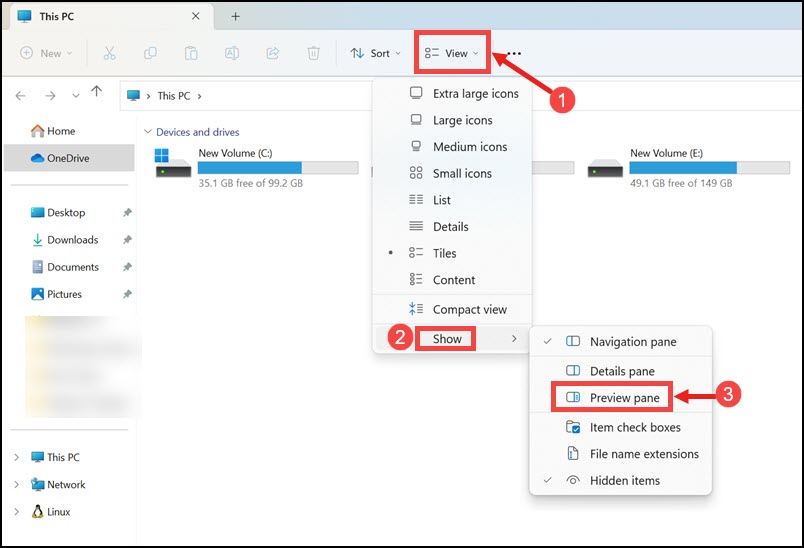Open Downloads in quick access
Image resolution: width=804 pixels, height=548 pixels.
click(72, 240)
